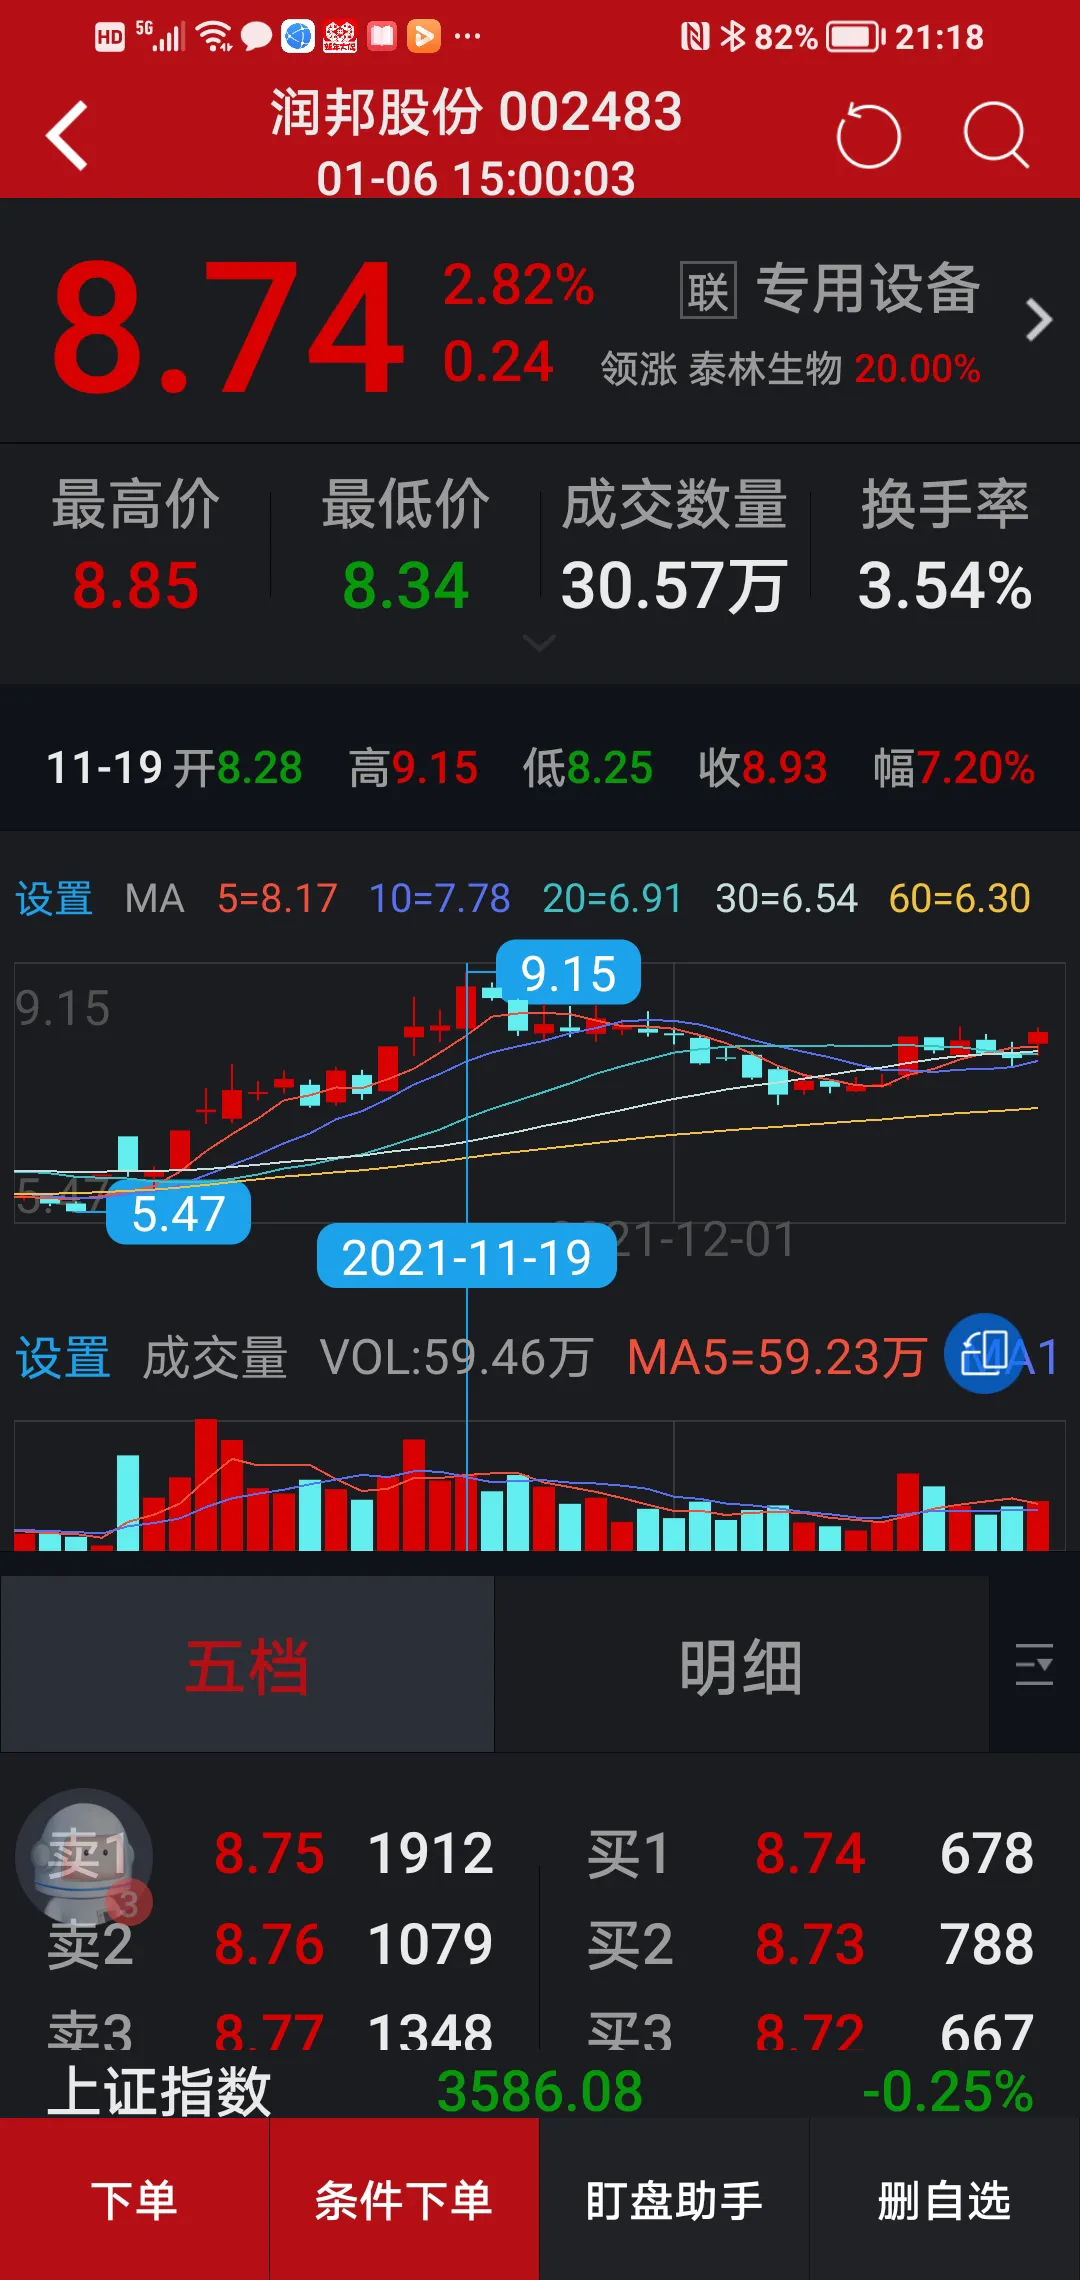Select the 2021-11-19 date marker

click(x=466, y=1256)
